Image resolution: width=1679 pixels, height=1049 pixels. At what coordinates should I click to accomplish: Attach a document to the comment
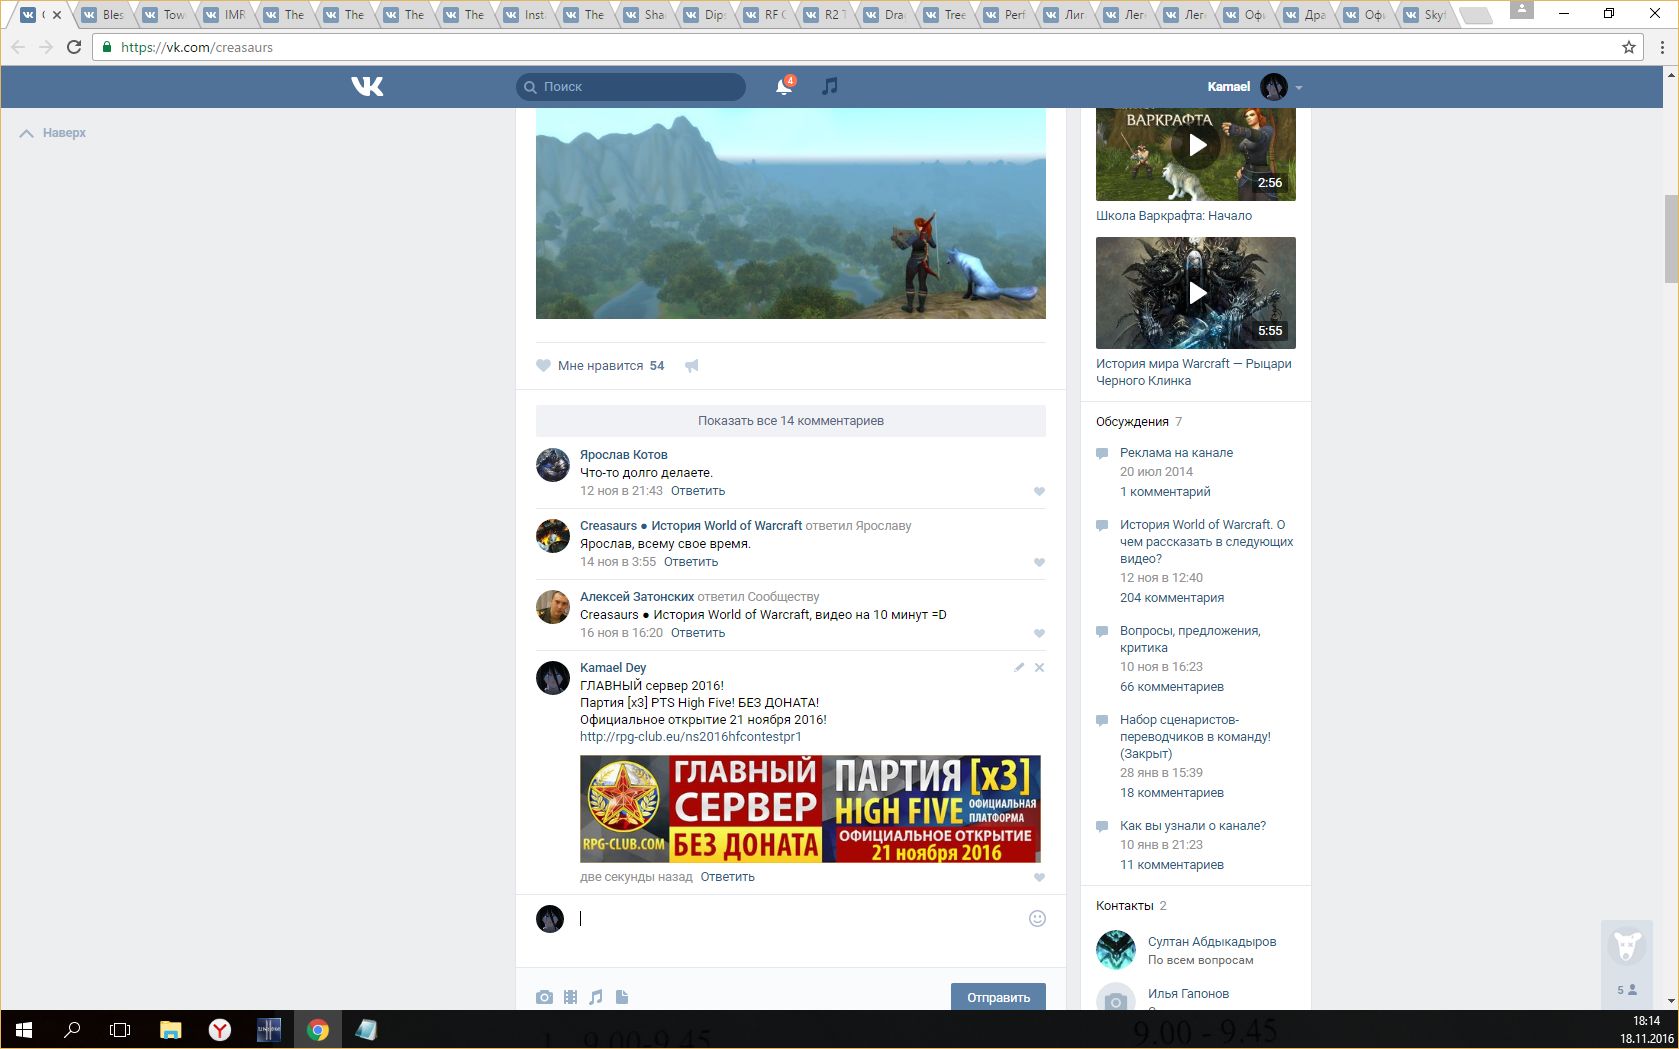pos(622,997)
